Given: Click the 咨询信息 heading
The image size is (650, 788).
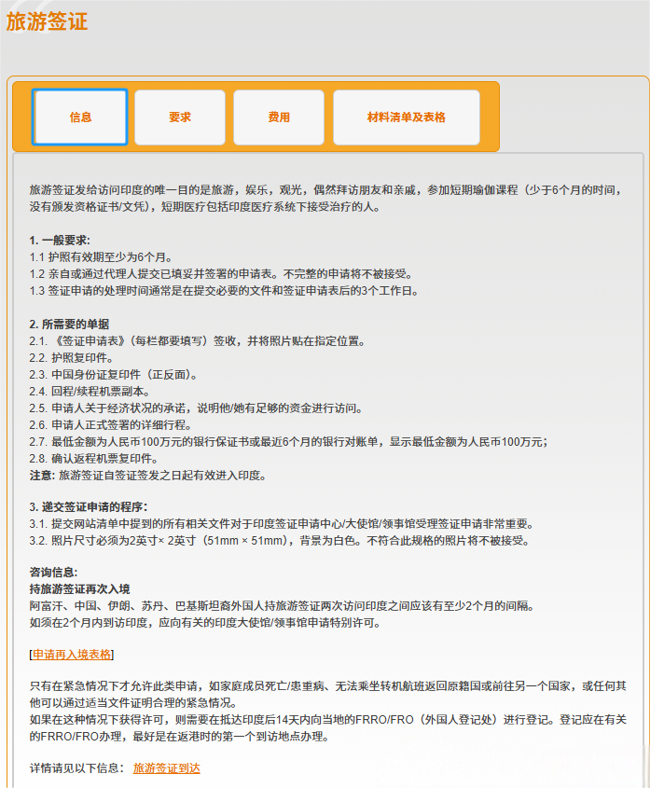Looking at the screenshot, I should [54, 572].
